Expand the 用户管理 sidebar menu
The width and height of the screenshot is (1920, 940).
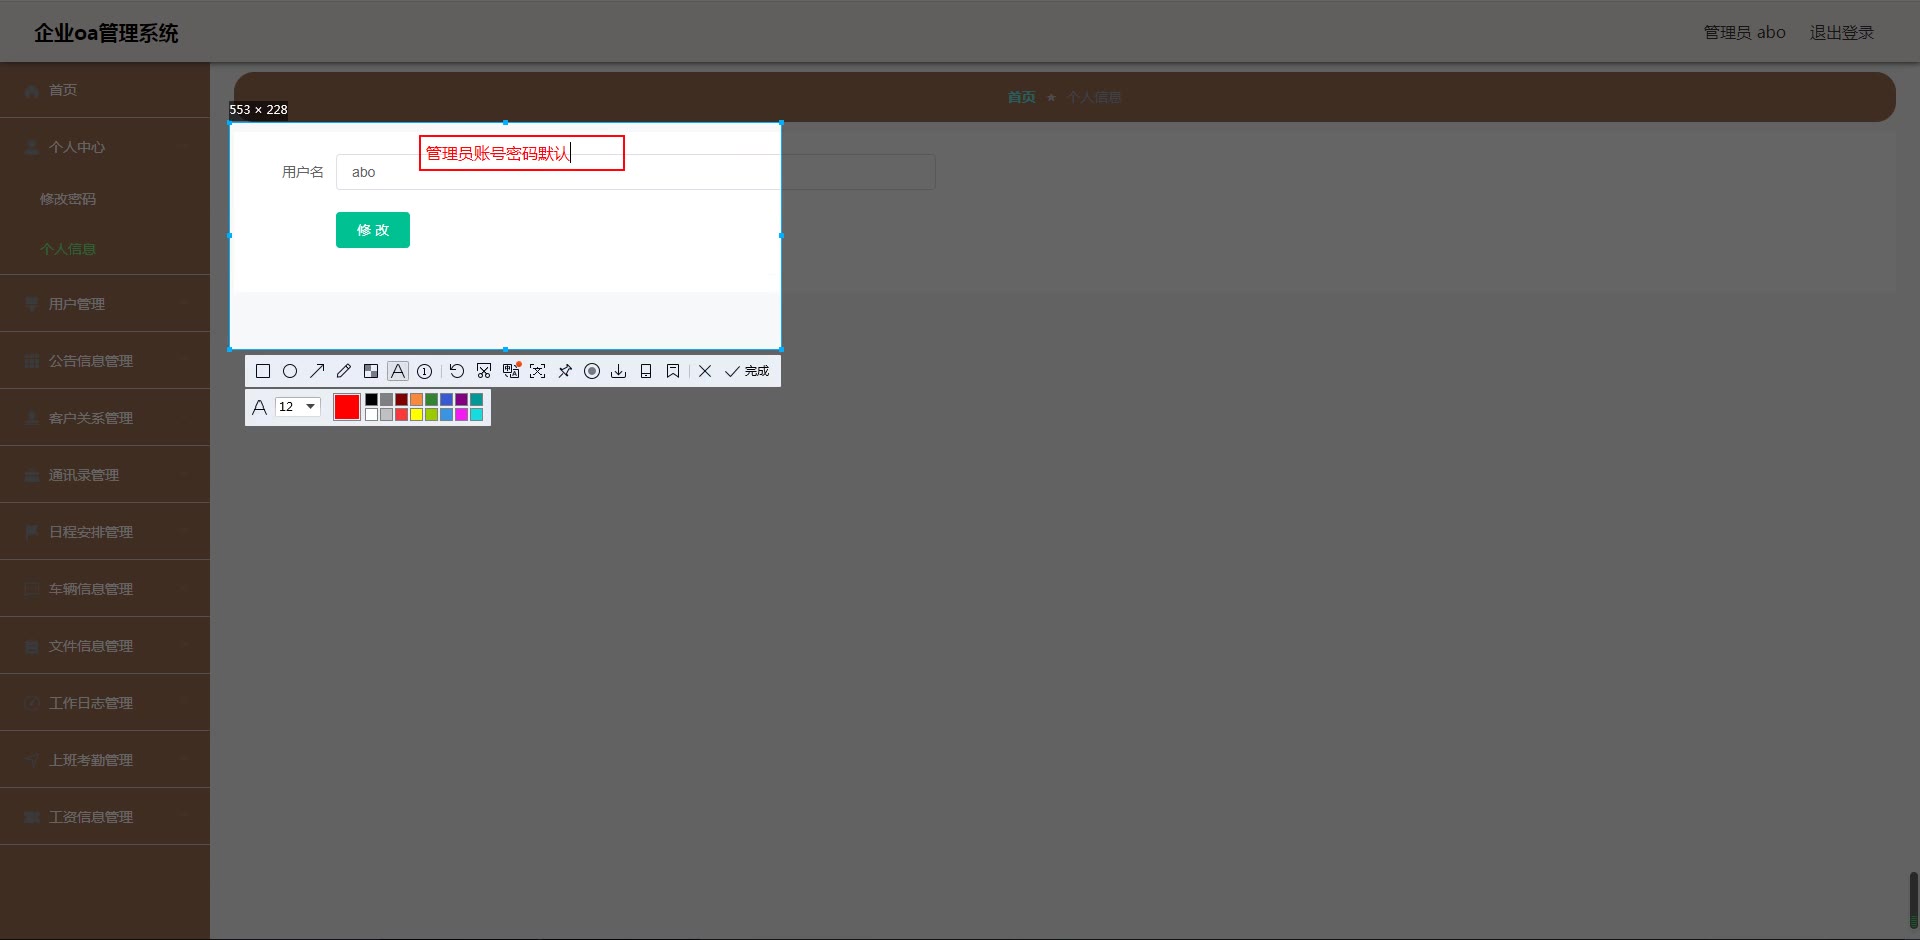click(x=105, y=304)
